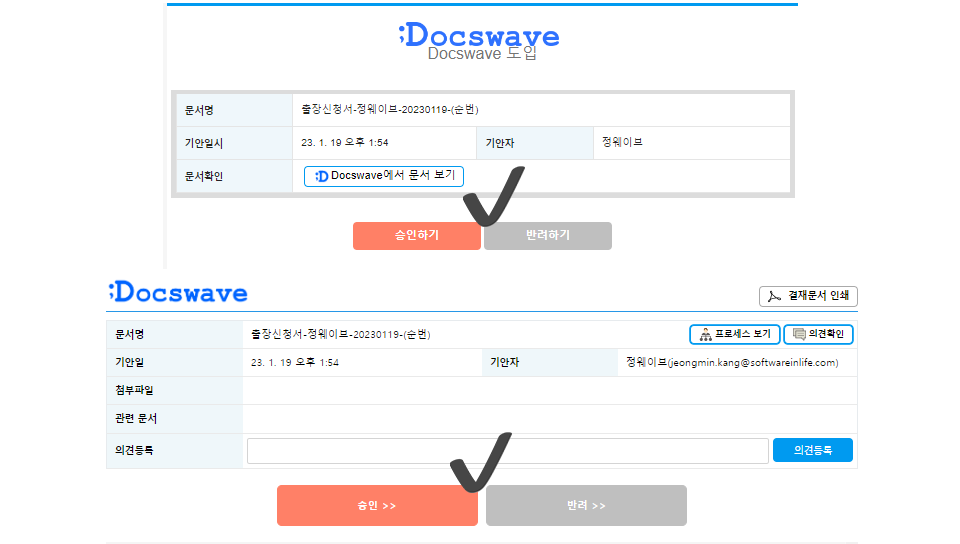The image size is (960, 544).
Task: Click the org-chart icon in 프로세스 보기
Action: (x=705, y=335)
